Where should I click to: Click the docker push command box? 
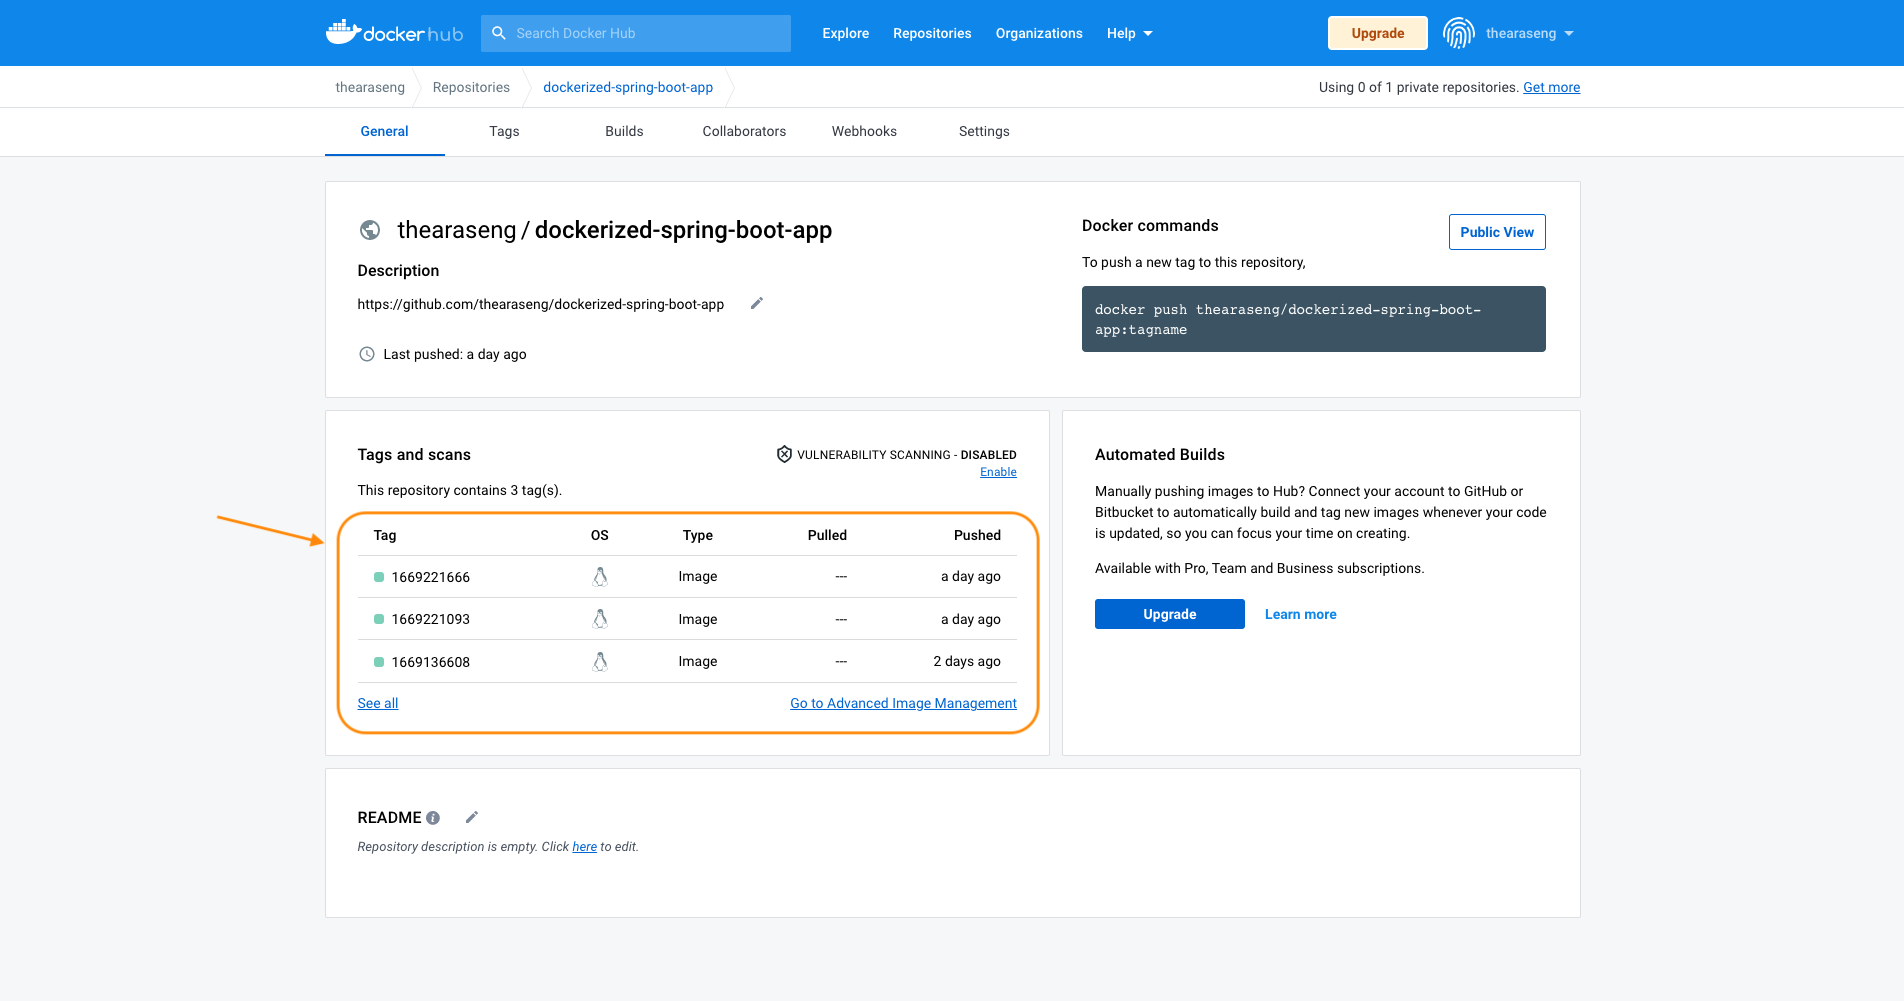[1314, 319]
